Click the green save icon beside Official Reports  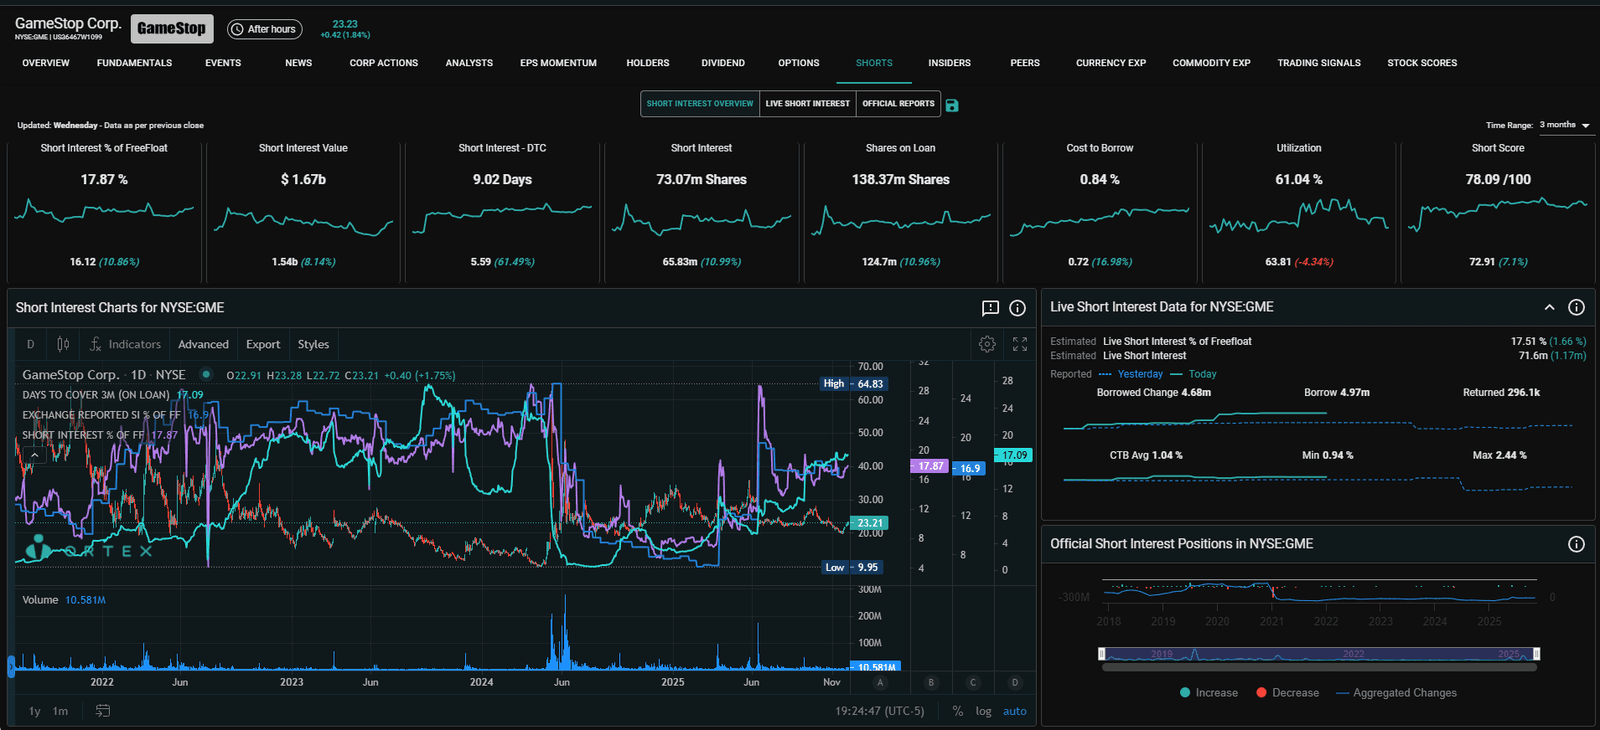(952, 105)
